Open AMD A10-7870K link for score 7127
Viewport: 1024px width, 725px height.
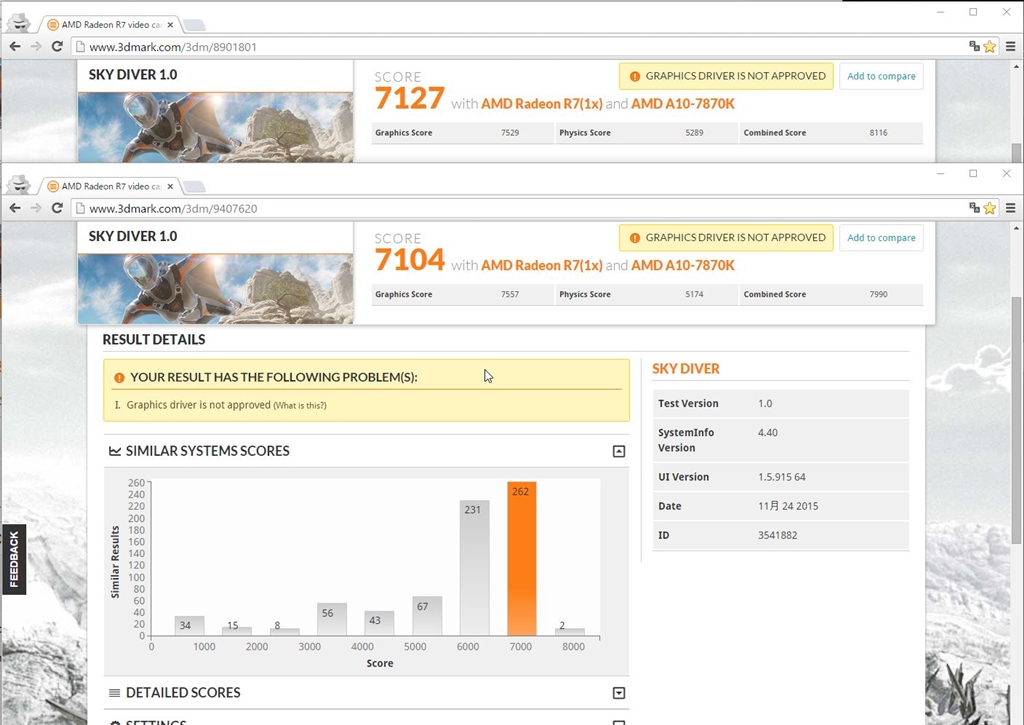coord(682,103)
